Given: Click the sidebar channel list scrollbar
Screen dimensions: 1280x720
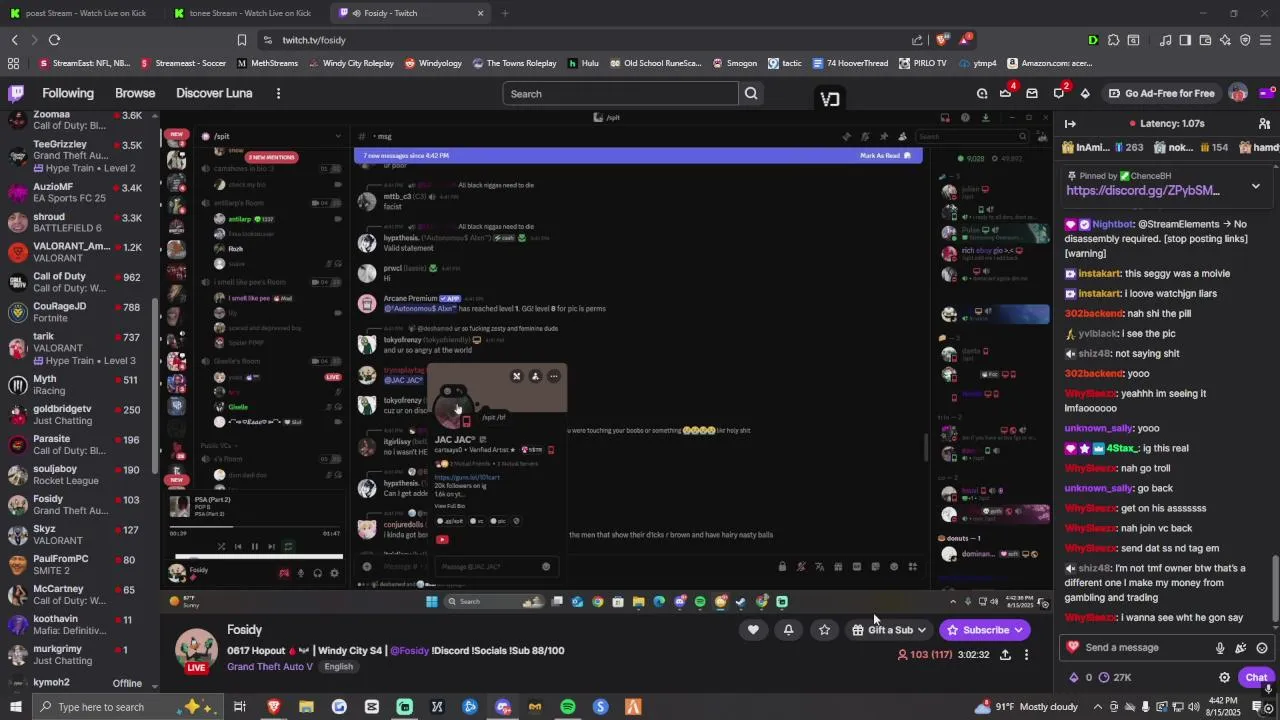Looking at the screenshot, I should pyautogui.click(x=154, y=386).
